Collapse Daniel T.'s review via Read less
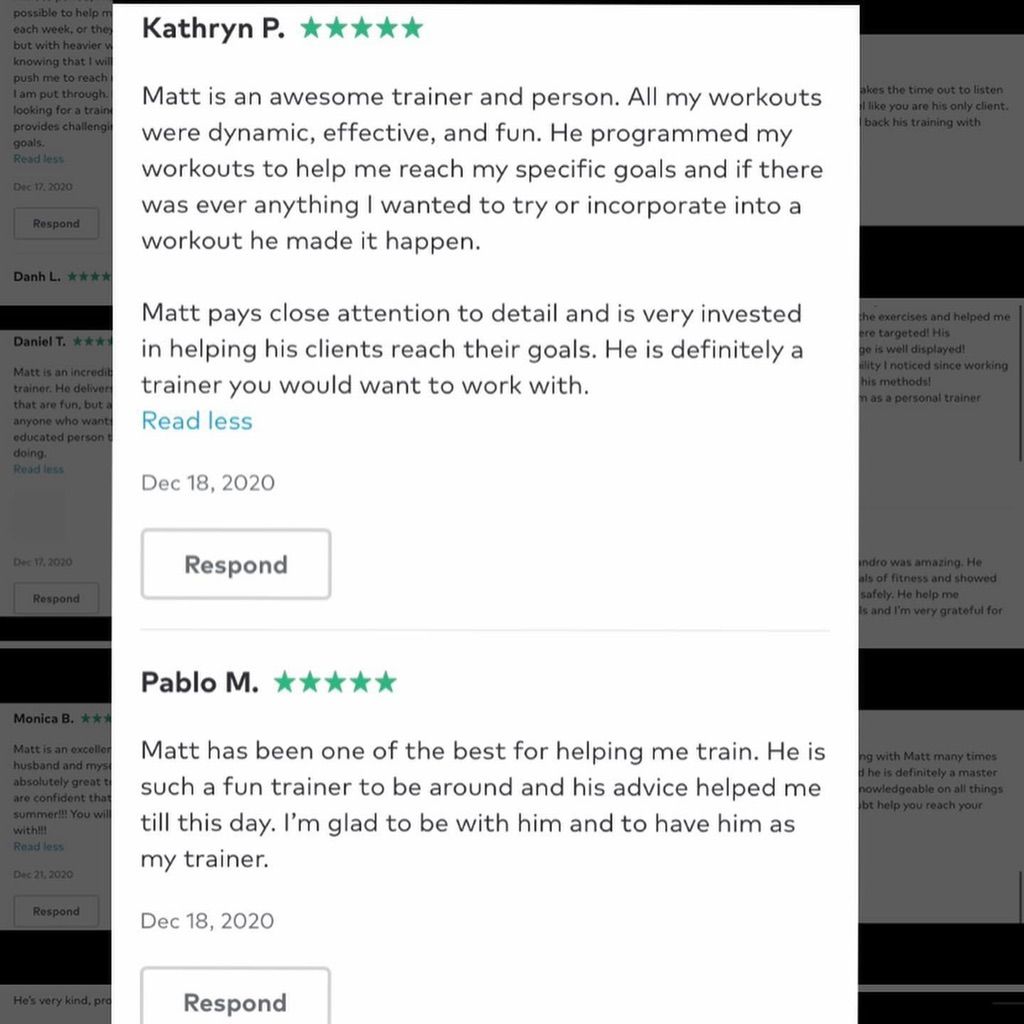1024x1024 pixels. point(39,469)
